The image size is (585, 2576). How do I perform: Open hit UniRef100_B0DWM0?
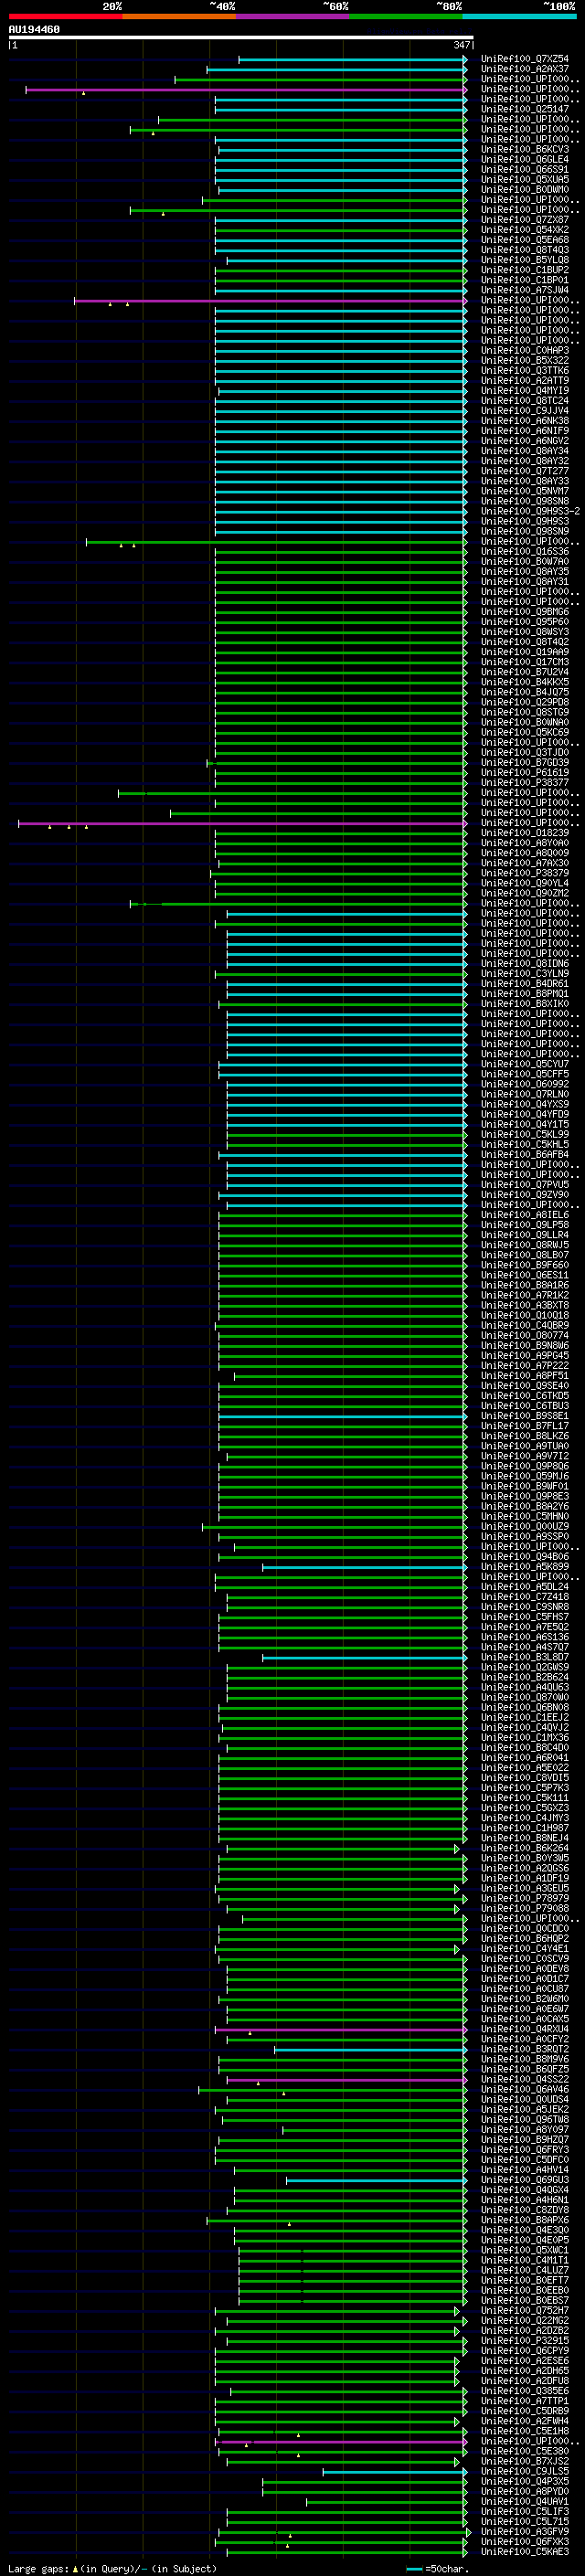point(524,190)
